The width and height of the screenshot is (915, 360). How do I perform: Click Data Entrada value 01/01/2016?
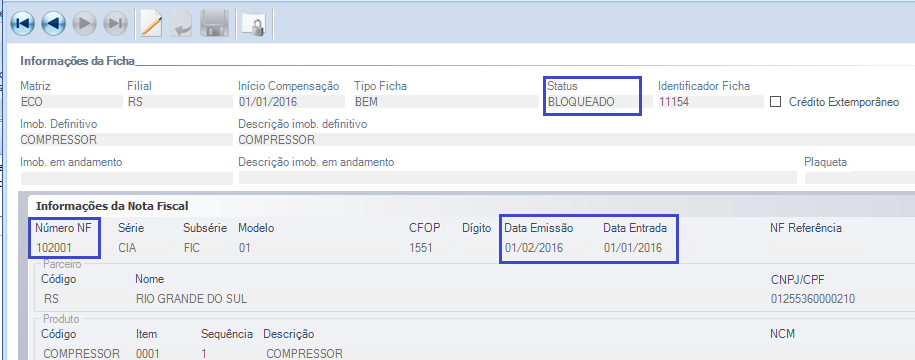[x=633, y=248]
